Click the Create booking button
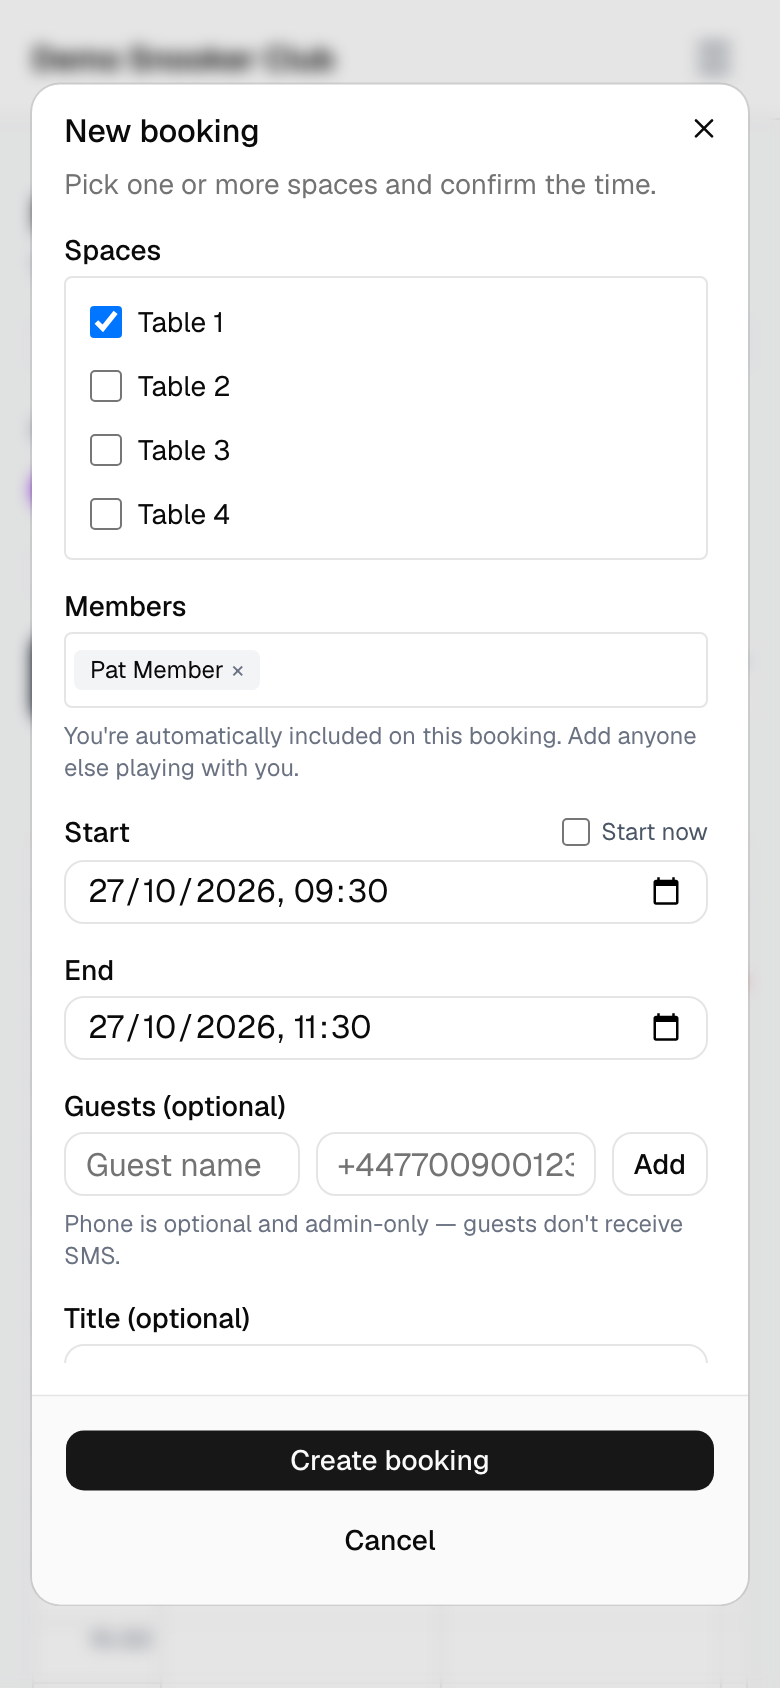The width and height of the screenshot is (780, 1688). pyautogui.click(x=390, y=1460)
